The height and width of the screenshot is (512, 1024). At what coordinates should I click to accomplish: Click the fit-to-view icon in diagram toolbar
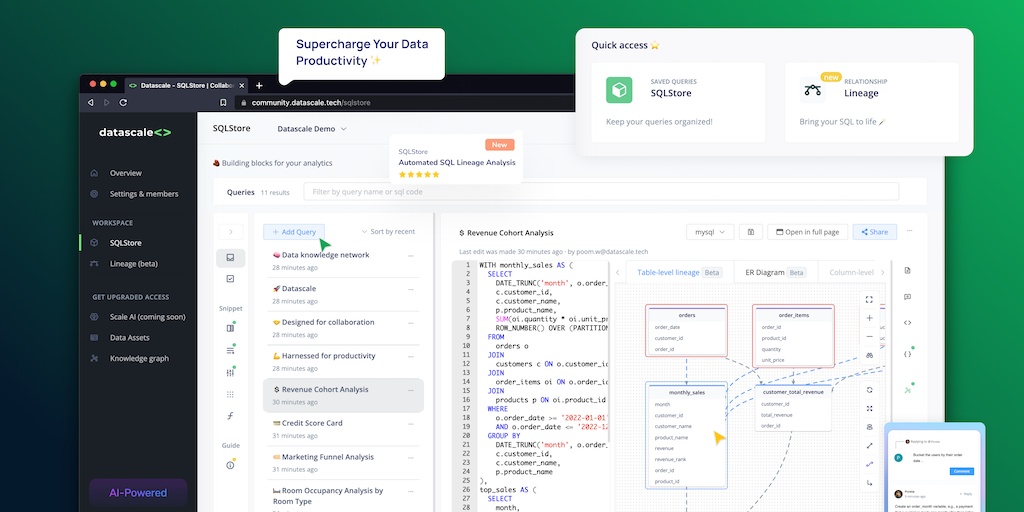click(869, 408)
